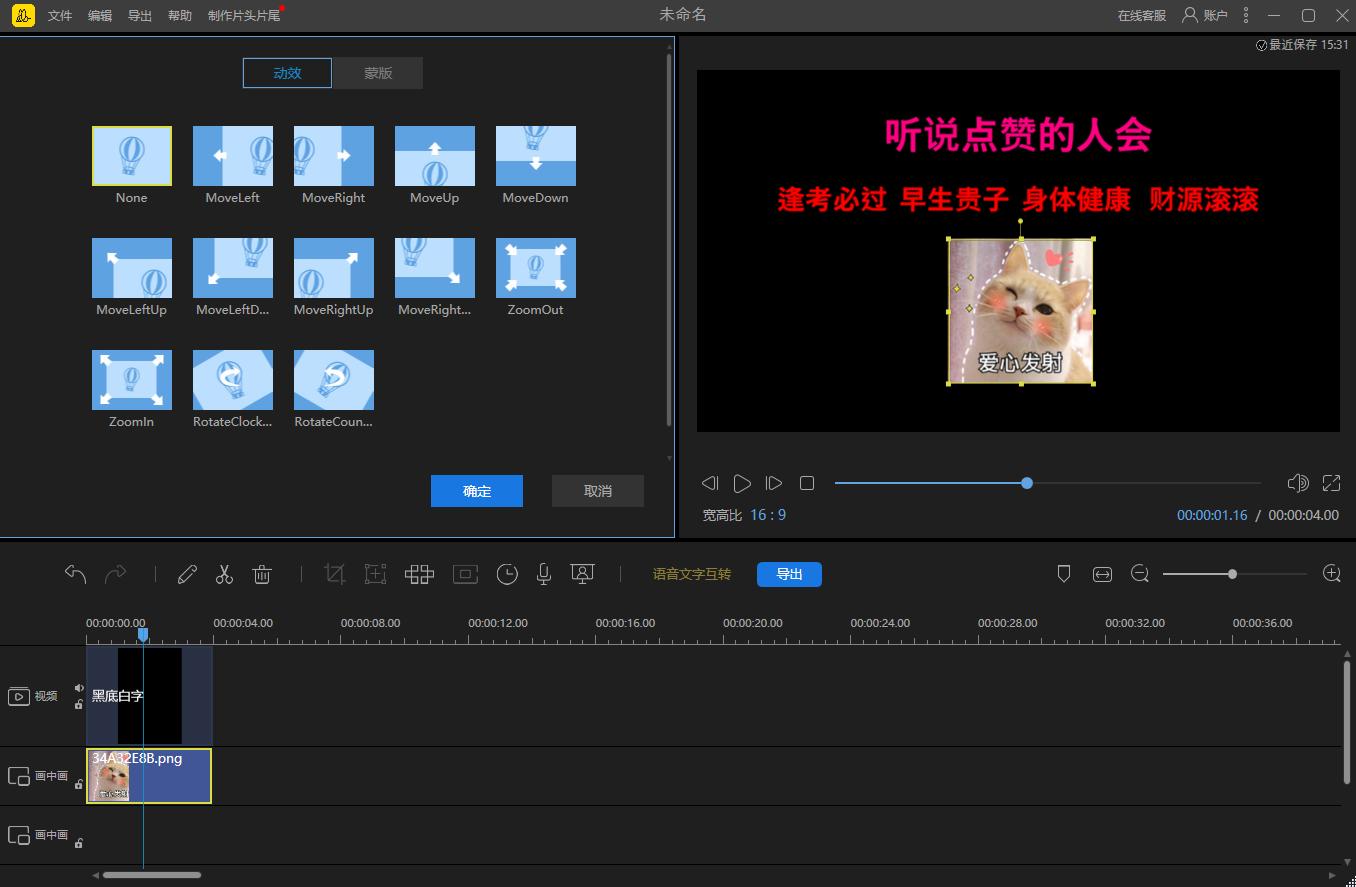The height and width of the screenshot is (887, 1356).
Task: Click the mosaic tool icon
Action: click(x=419, y=574)
